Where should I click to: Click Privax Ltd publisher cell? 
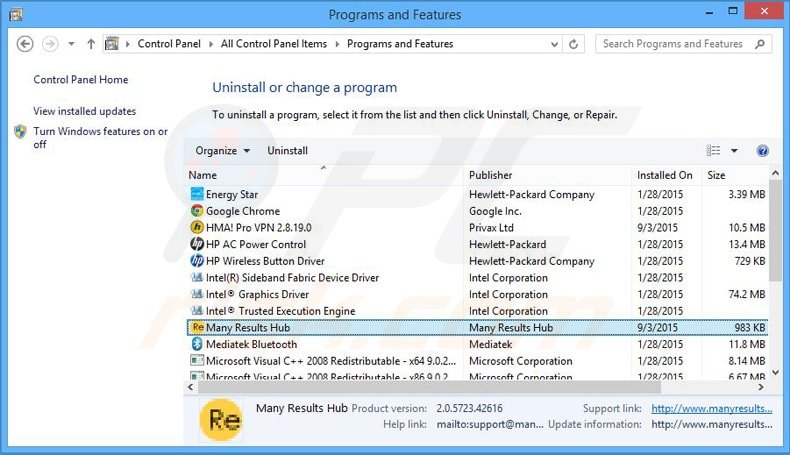491,228
